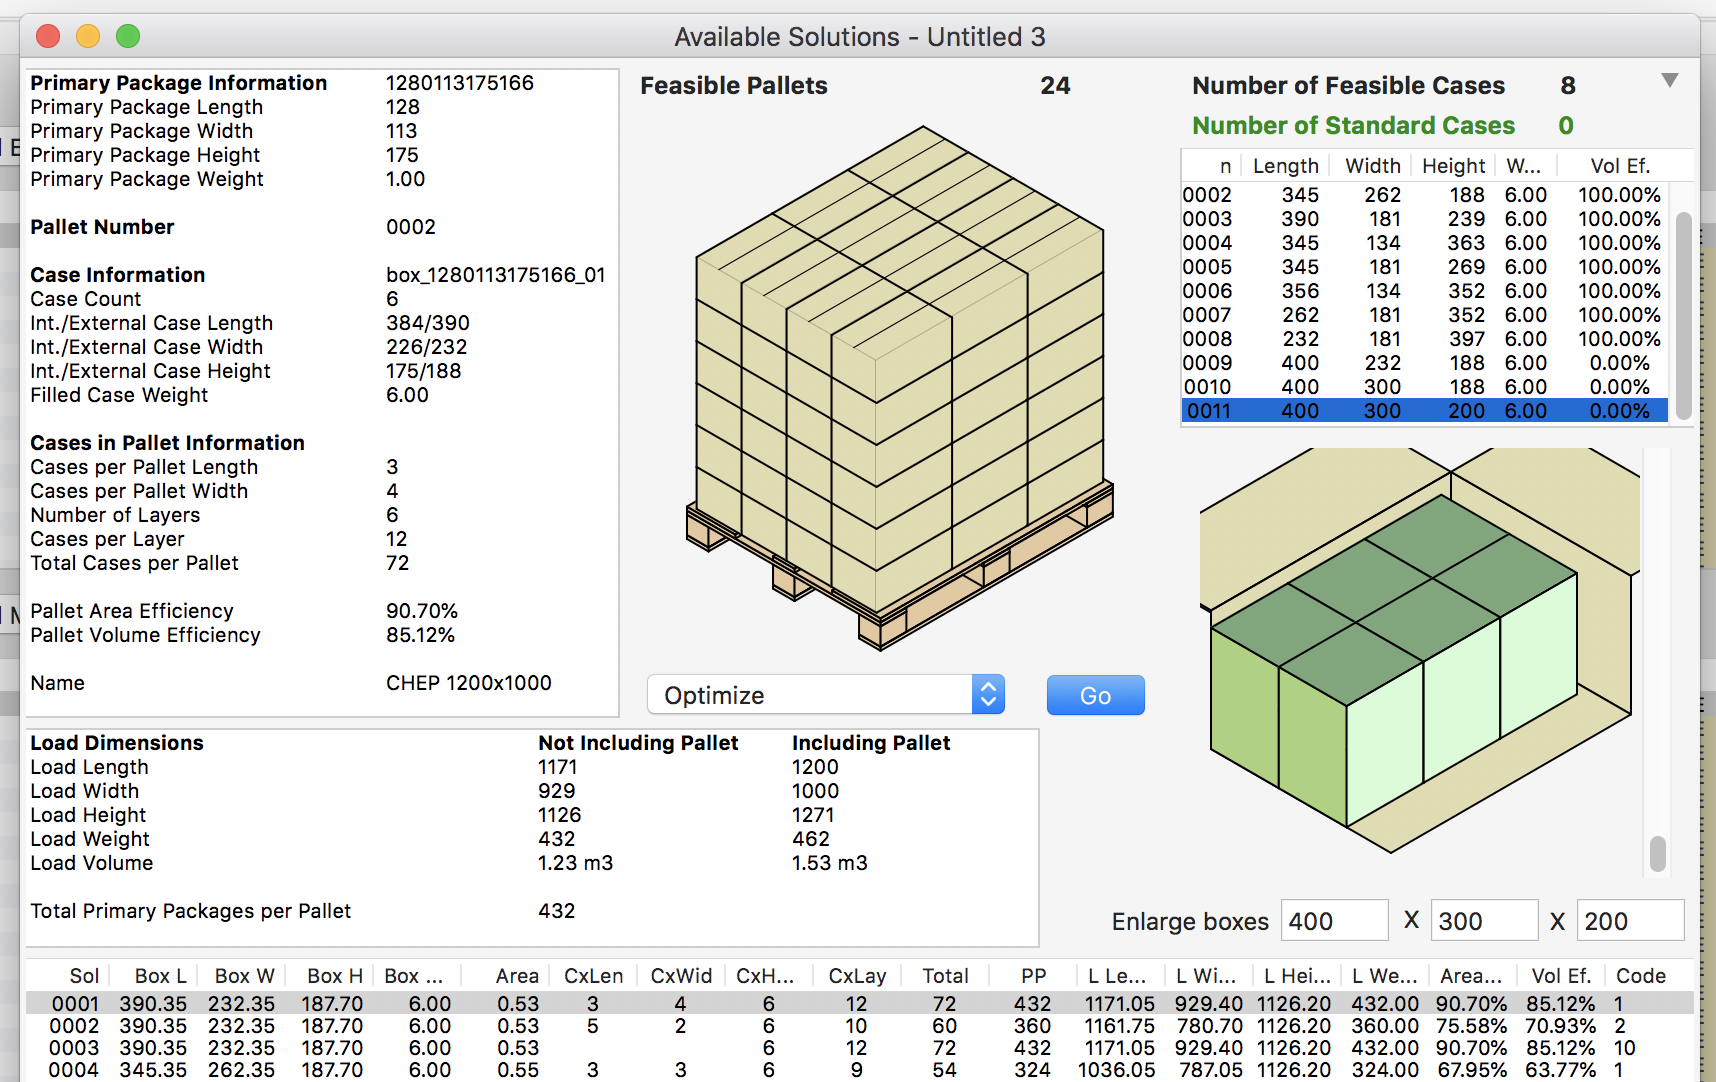Select case row 0008 with height 397
The width and height of the screenshot is (1716, 1082).
pos(1424,339)
